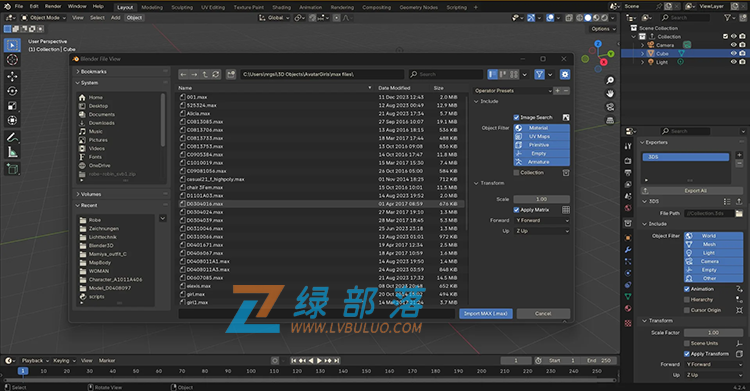Choose the Measure tool
The image size is (750, 391).
point(12,153)
